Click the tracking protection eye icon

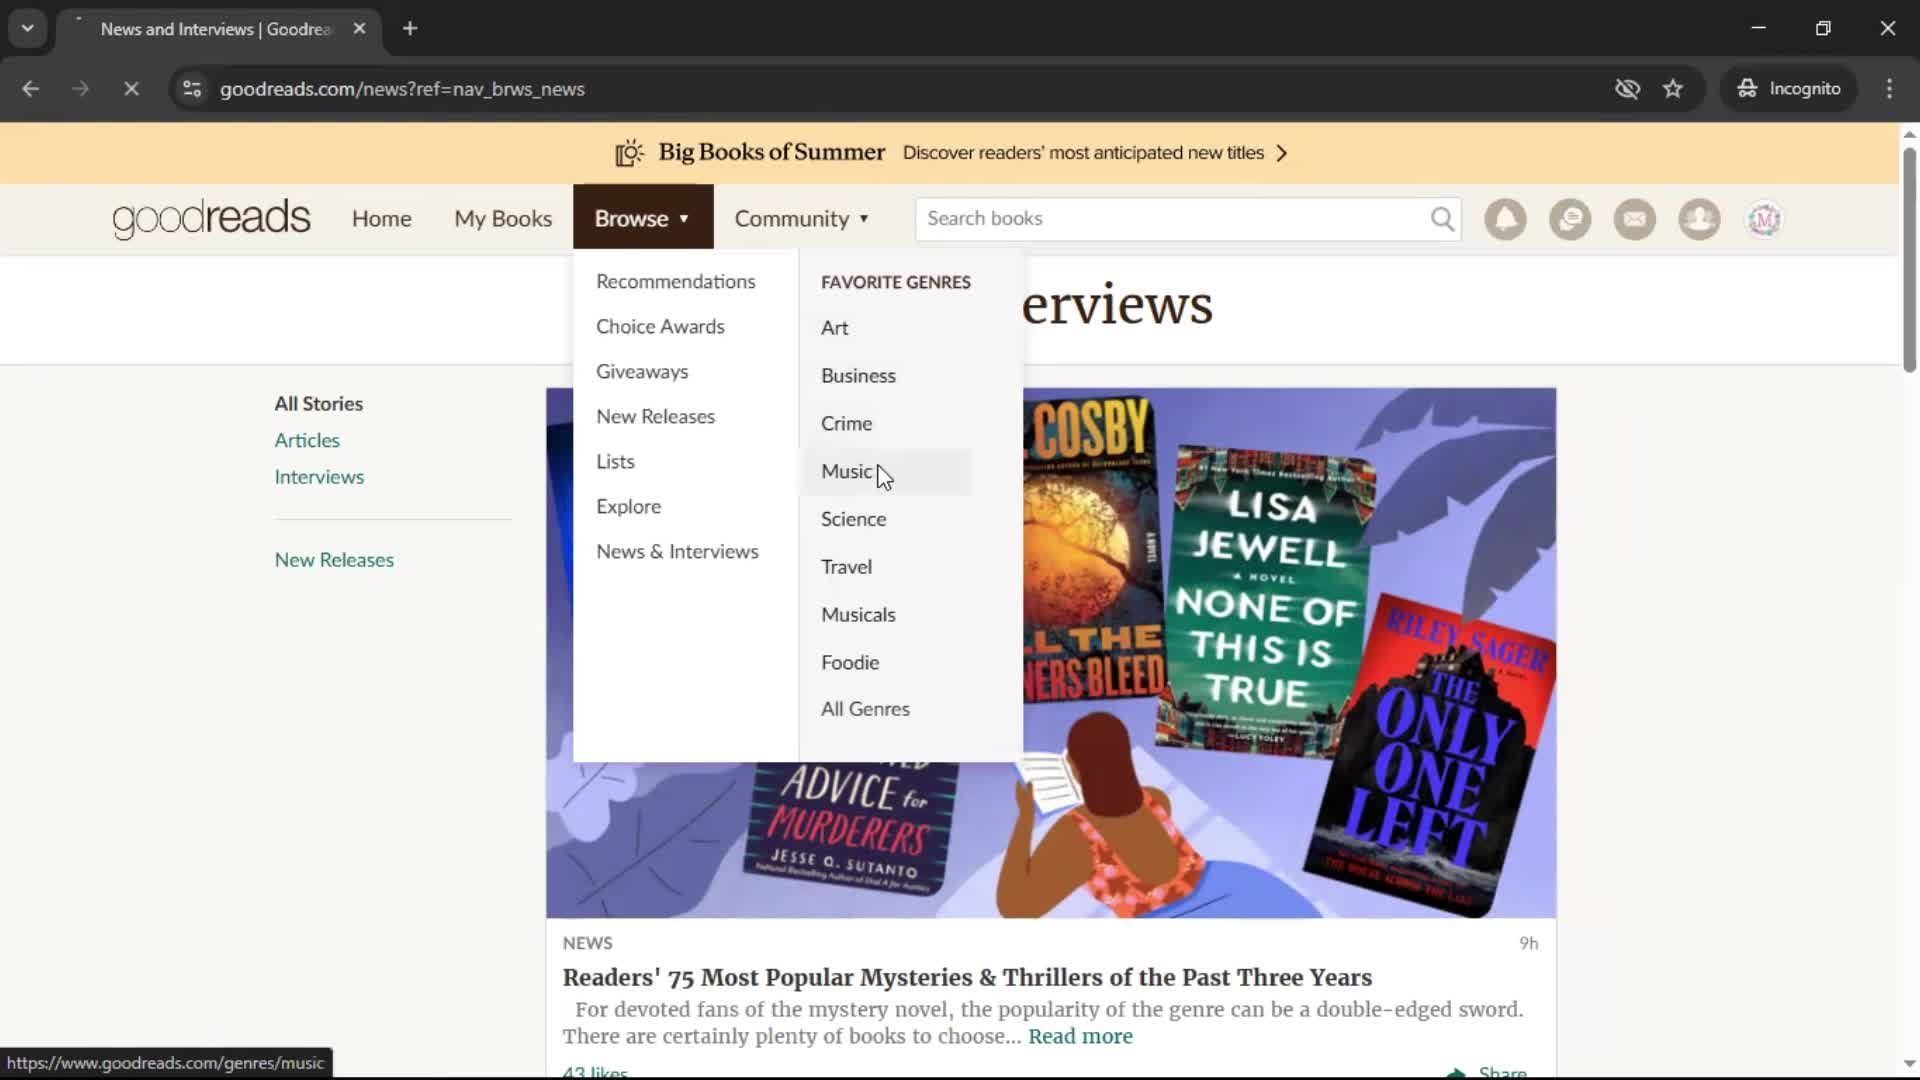pyautogui.click(x=1627, y=89)
